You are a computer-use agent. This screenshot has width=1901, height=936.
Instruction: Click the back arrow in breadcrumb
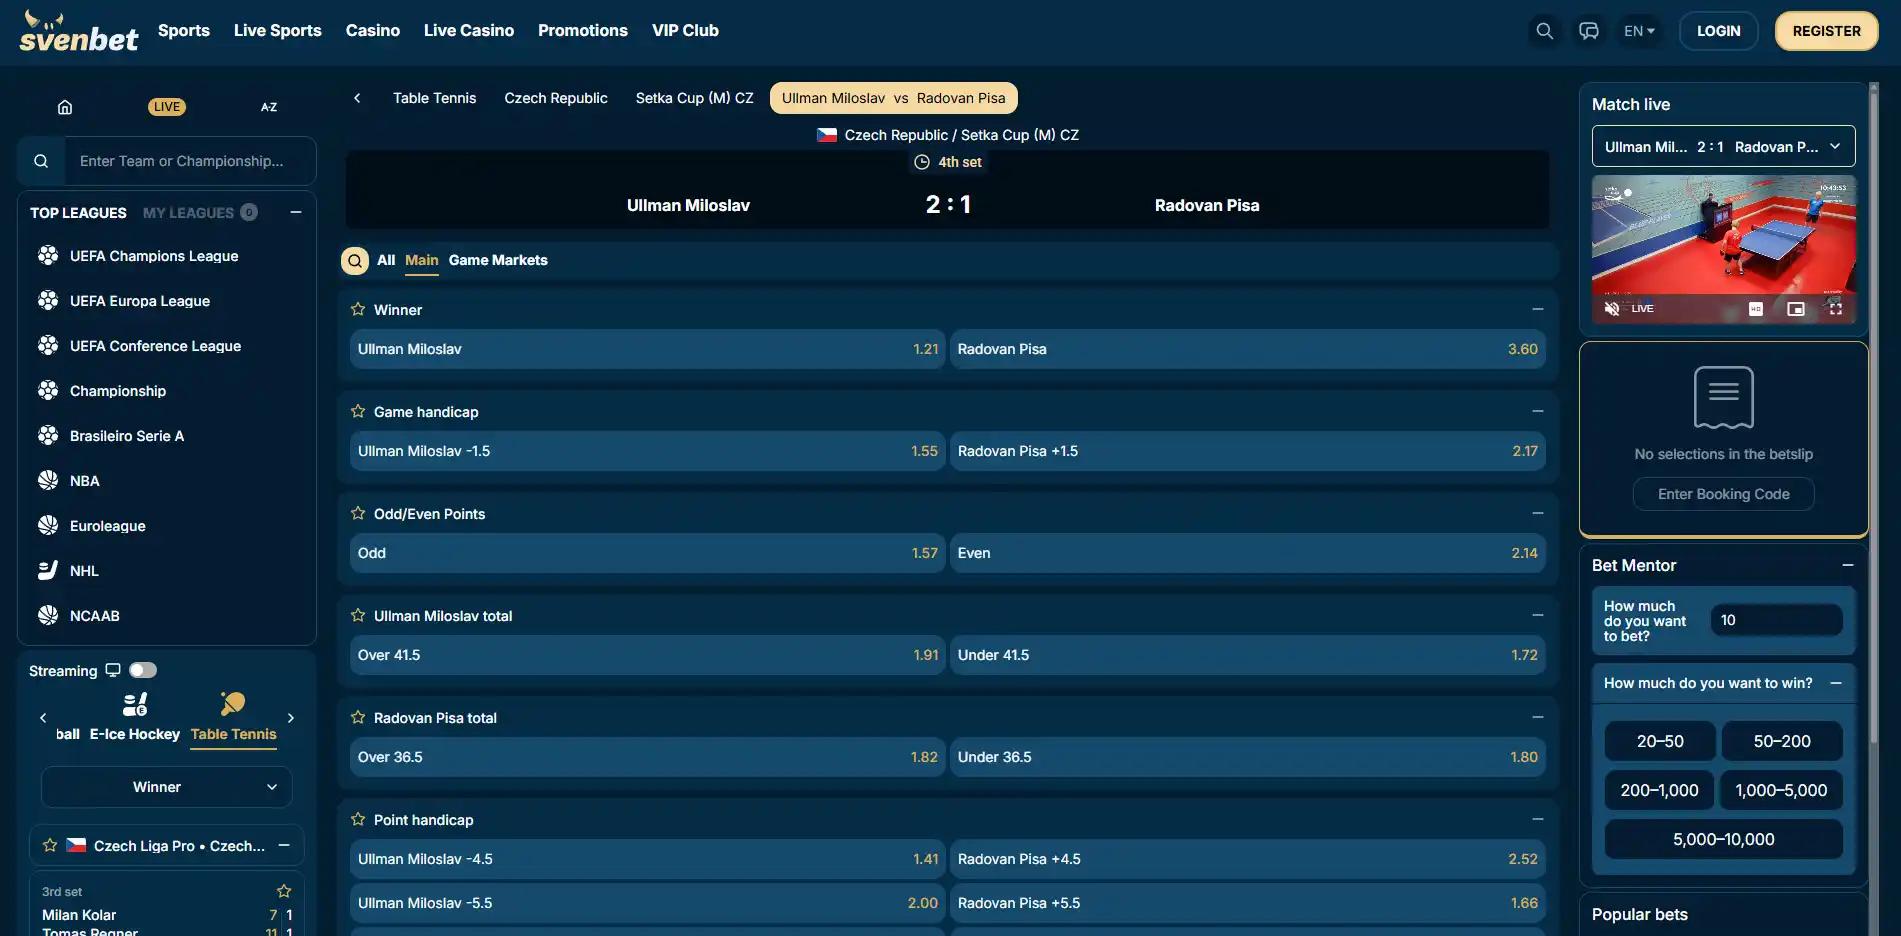point(357,98)
